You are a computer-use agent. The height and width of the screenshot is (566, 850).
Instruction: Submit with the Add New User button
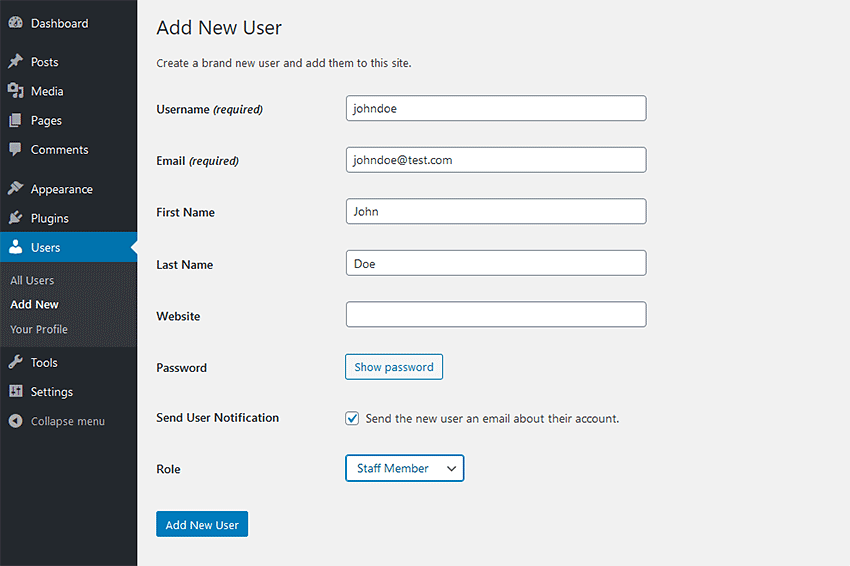202,525
